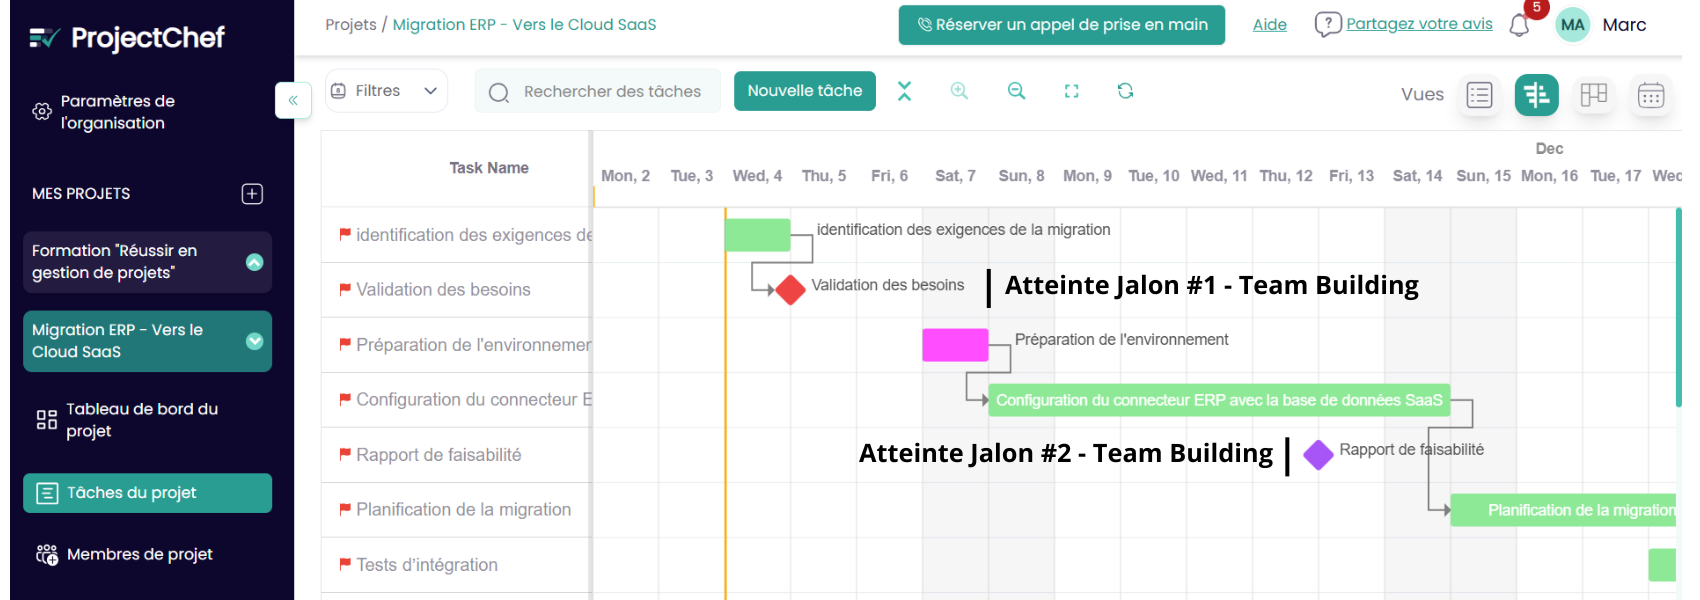Switch to the list view icon
This screenshot has width=1700, height=600.
1479,95
